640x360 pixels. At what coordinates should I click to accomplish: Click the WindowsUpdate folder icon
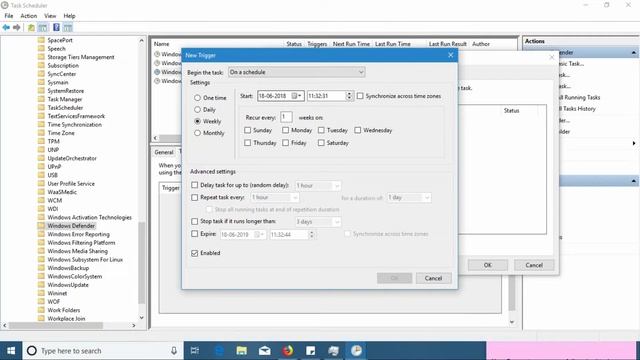tap(41, 285)
